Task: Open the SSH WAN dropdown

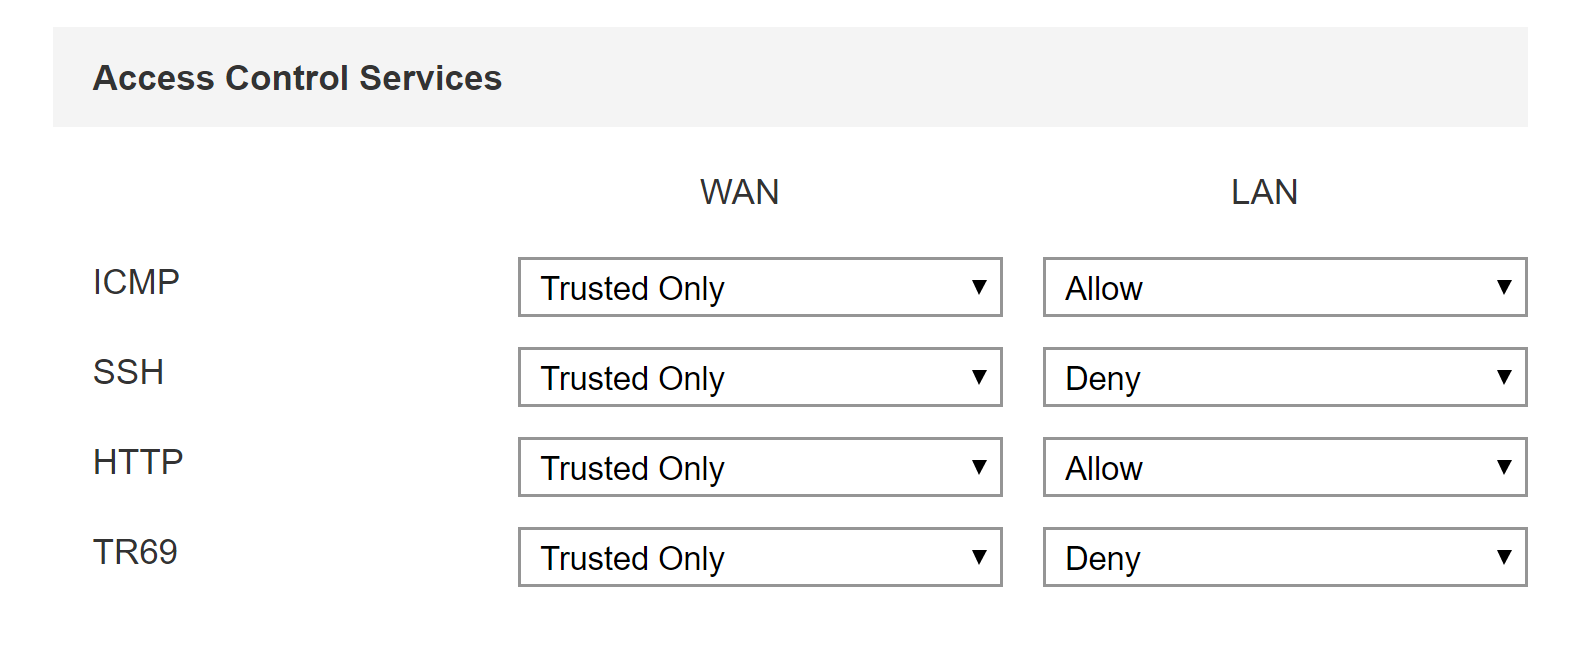Action: pyautogui.click(x=759, y=378)
